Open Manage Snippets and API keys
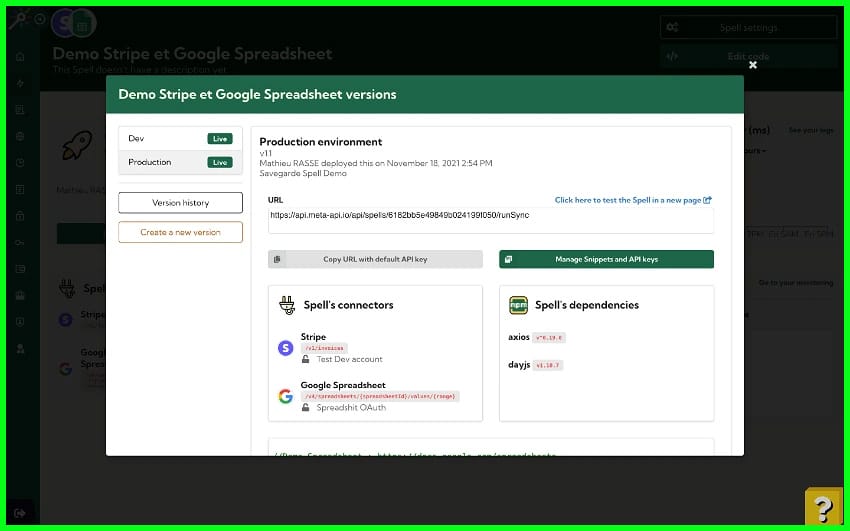The width and height of the screenshot is (850, 531). (606, 259)
